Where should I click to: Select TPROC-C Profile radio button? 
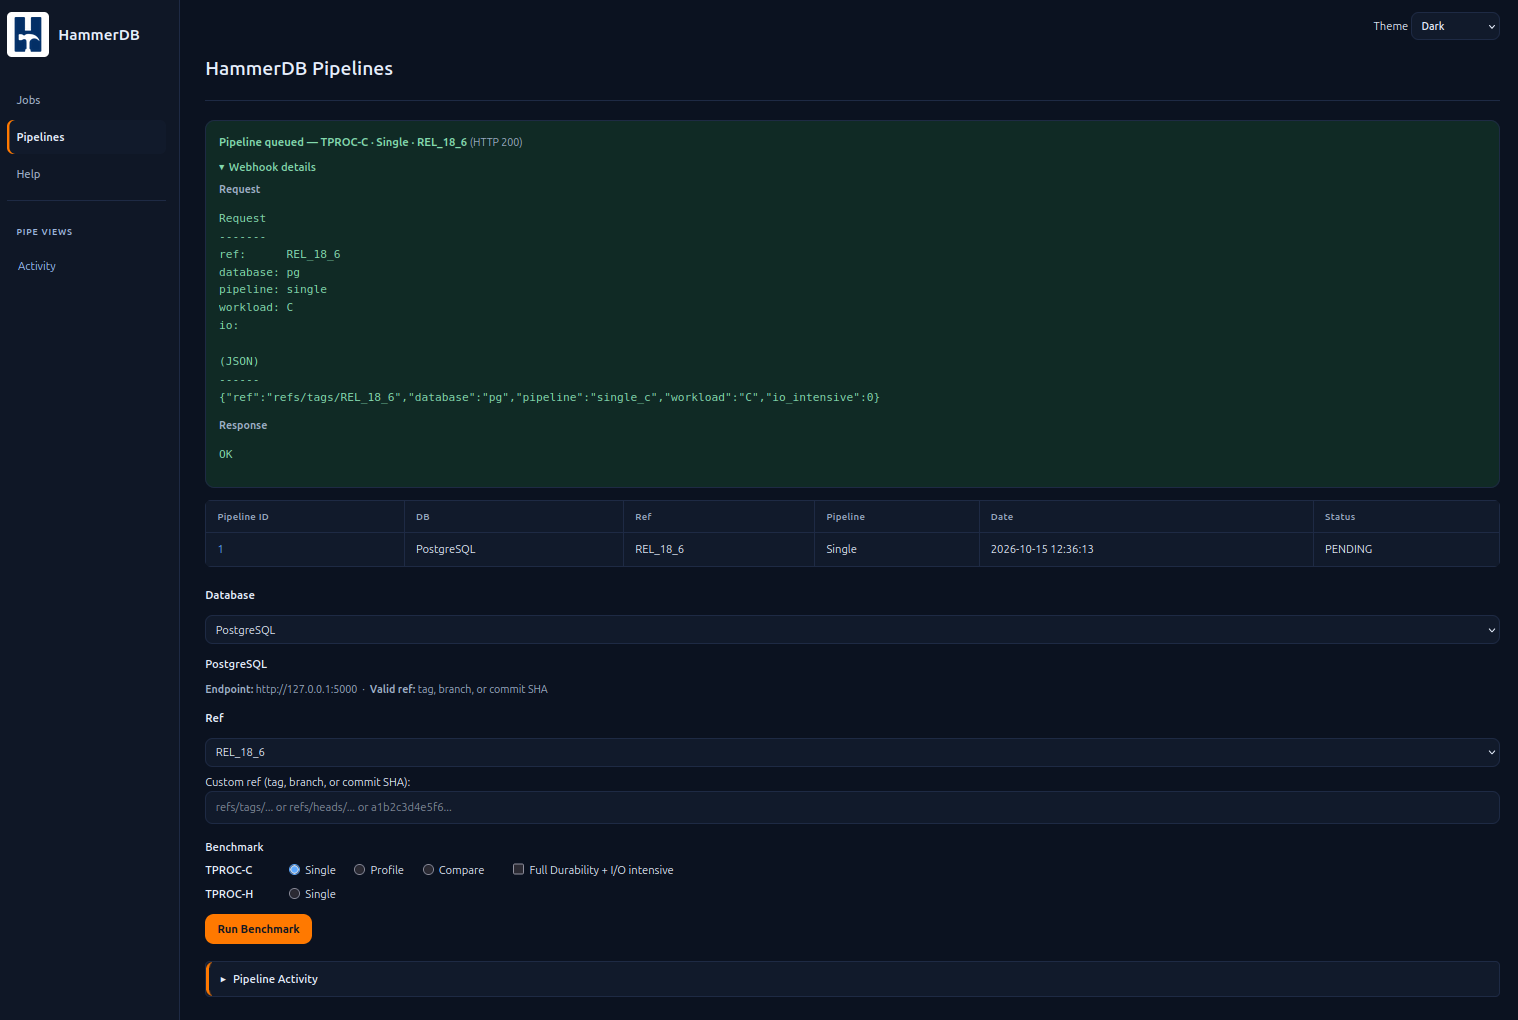point(359,870)
